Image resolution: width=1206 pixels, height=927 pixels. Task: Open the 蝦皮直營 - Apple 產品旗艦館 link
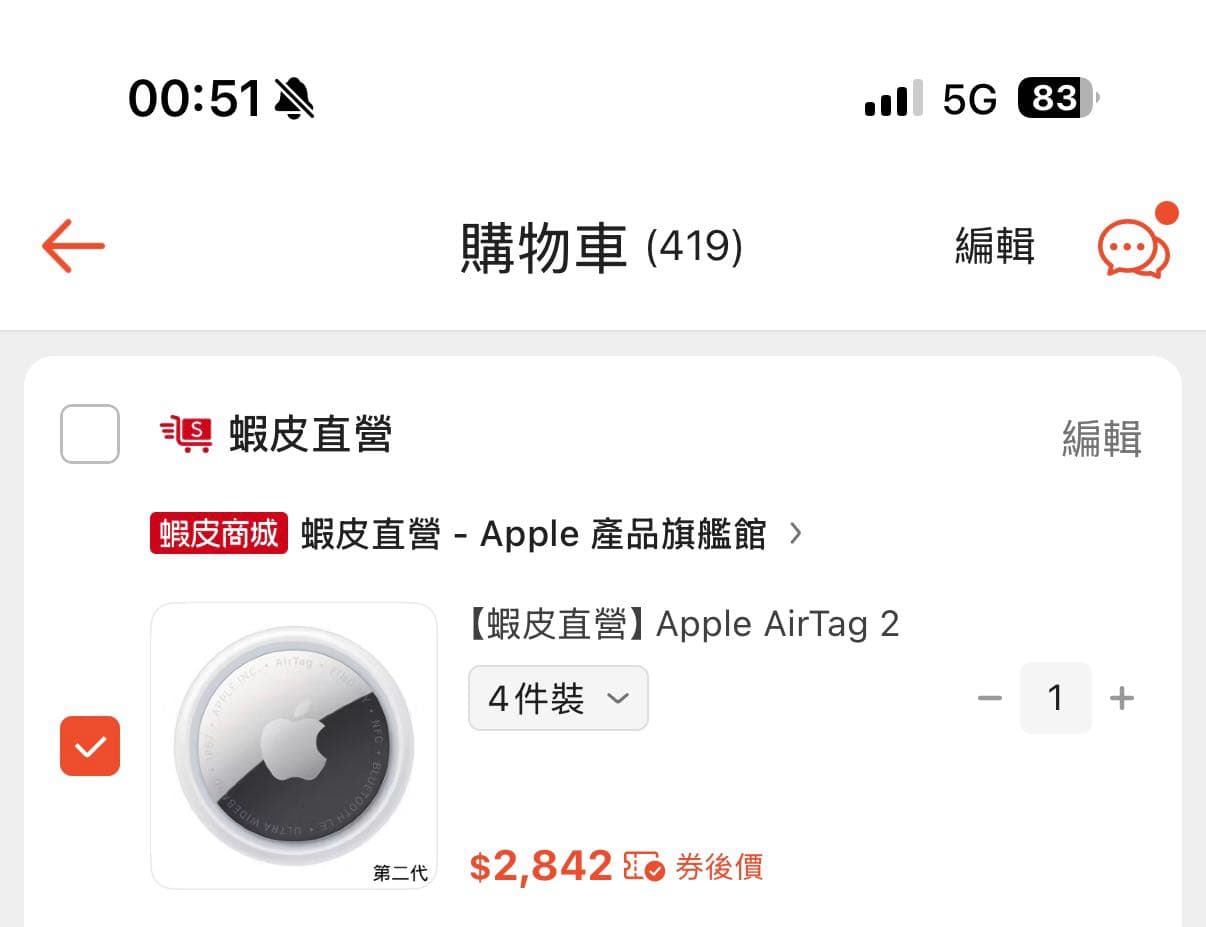click(x=533, y=534)
